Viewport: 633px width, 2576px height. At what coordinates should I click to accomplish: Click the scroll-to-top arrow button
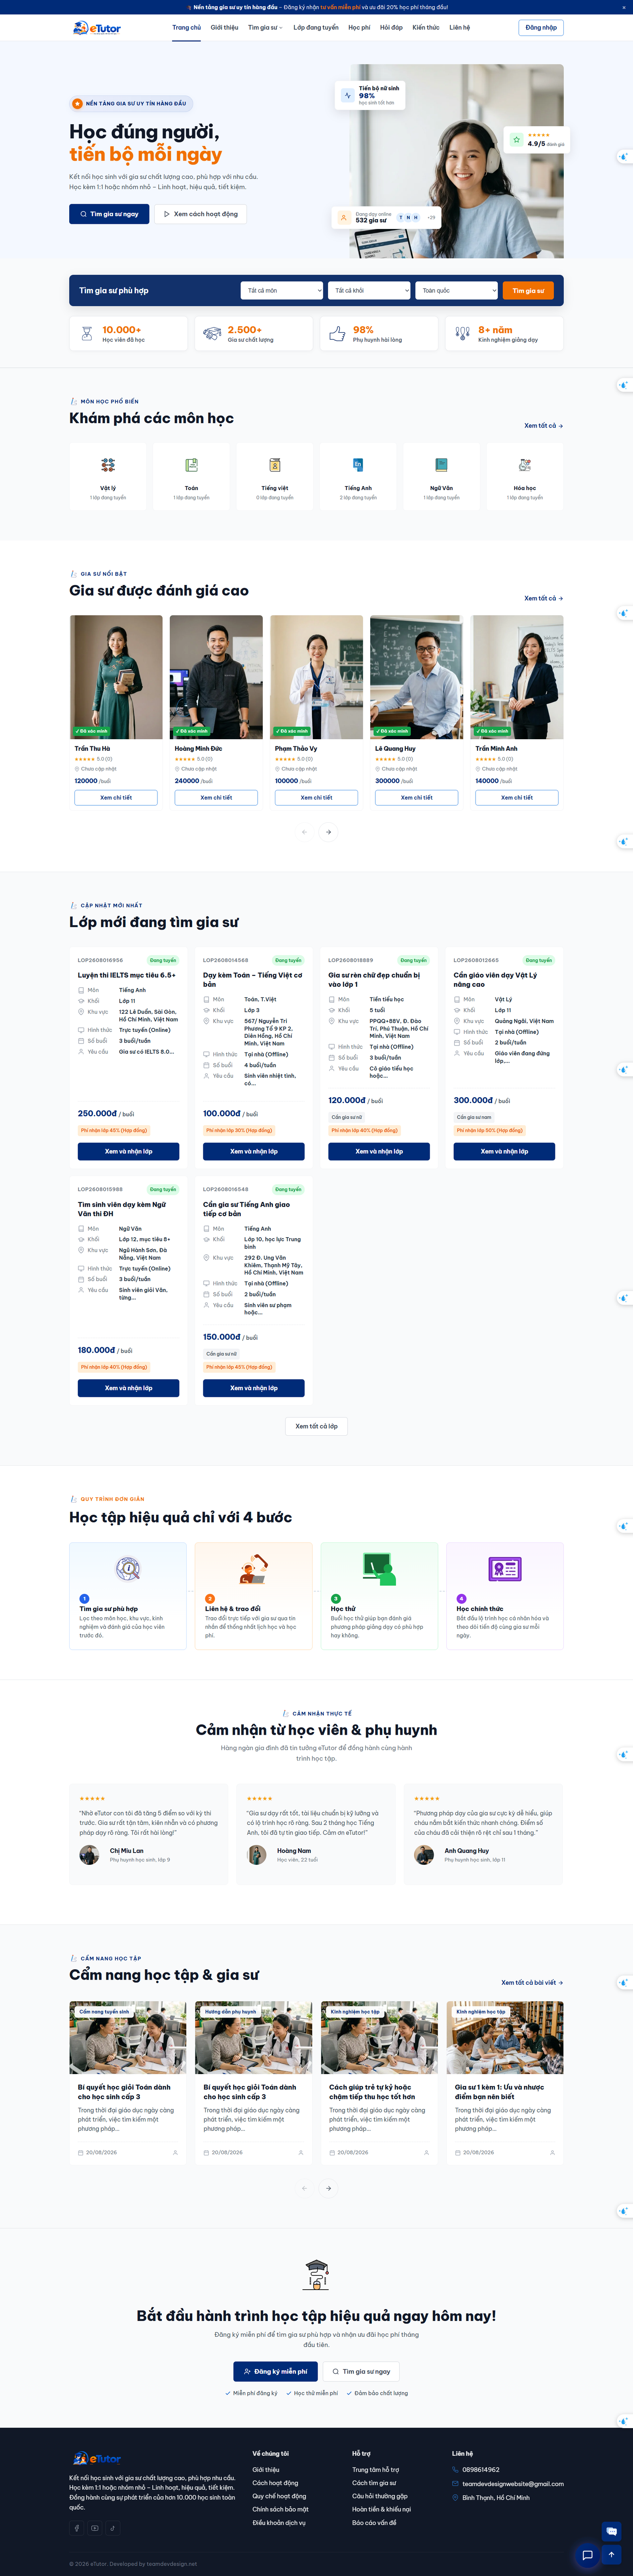pyautogui.click(x=611, y=2554)
